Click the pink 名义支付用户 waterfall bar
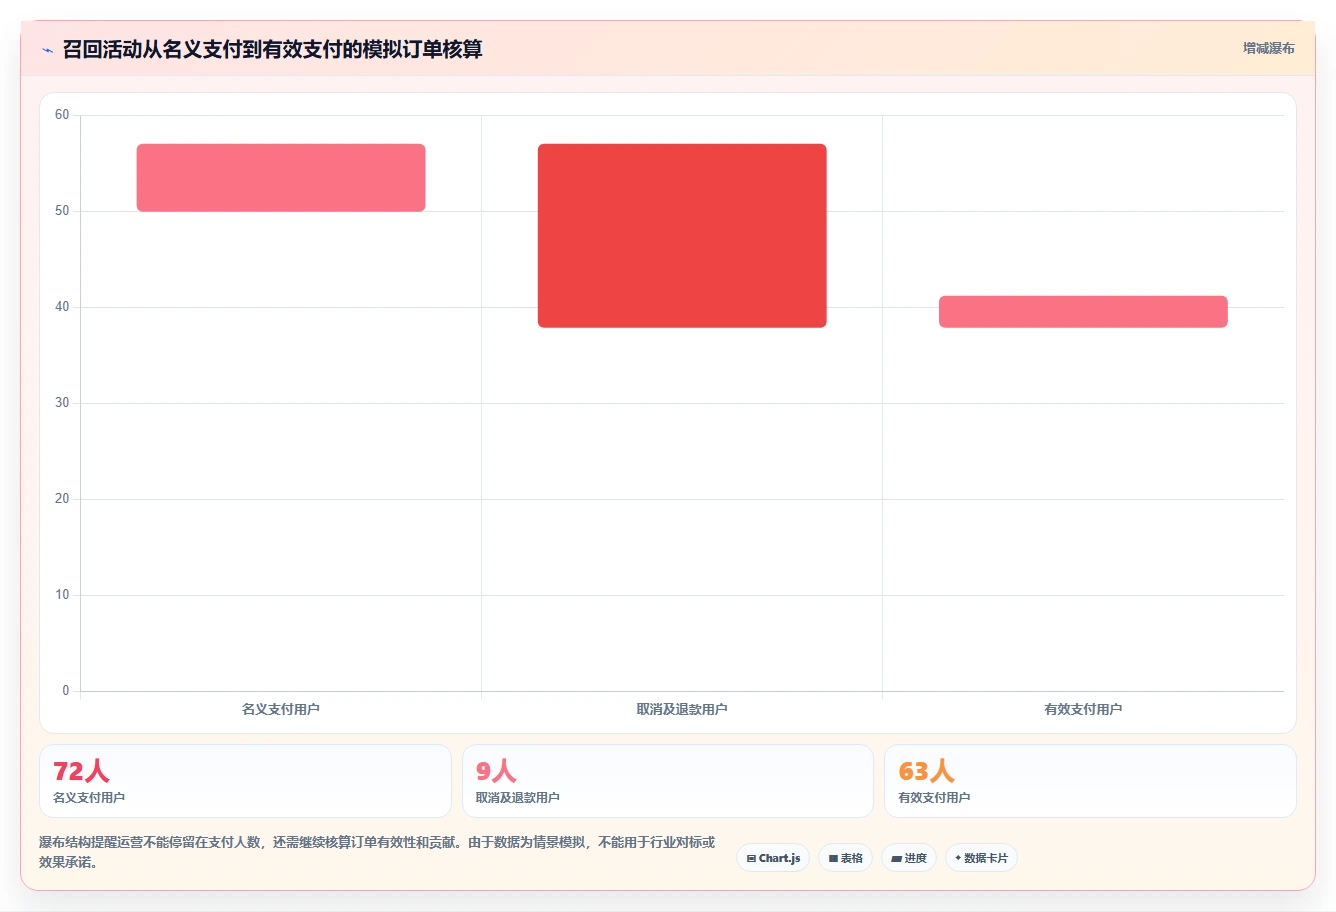1336x912 pixels. coord(281,178)
